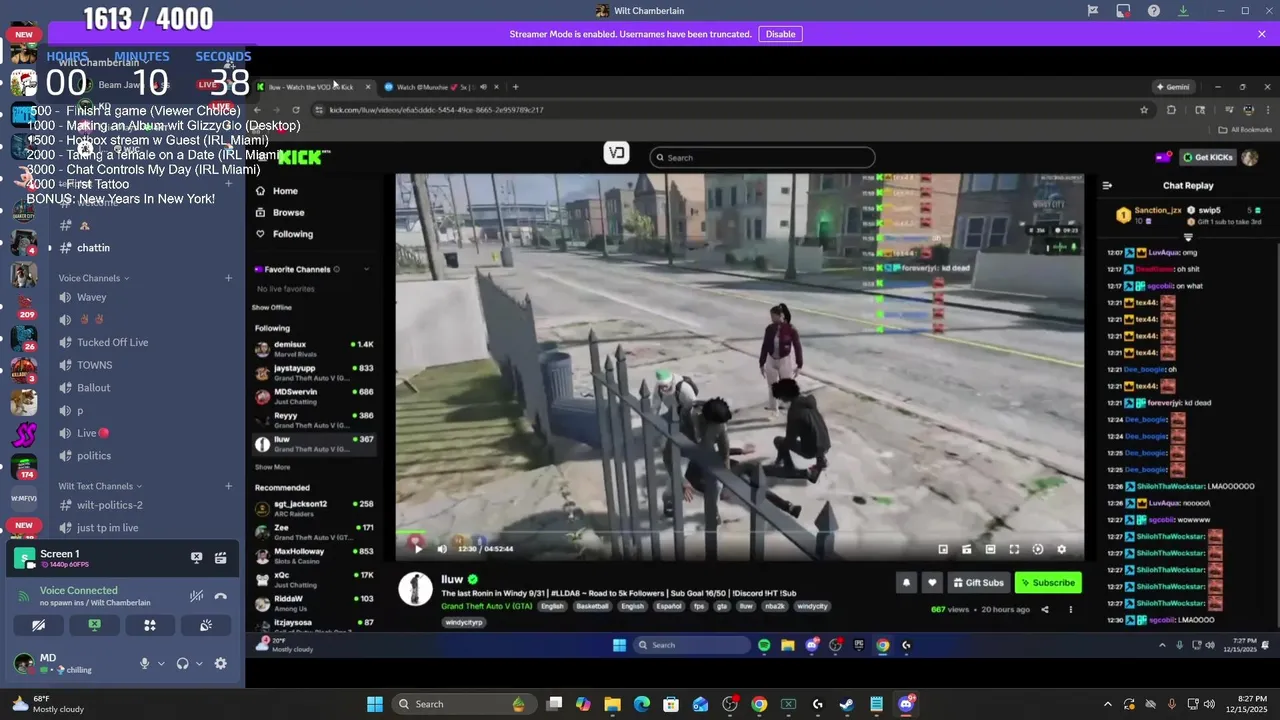Open the clips icon beside Screen 1
1280x720 pixels.
tap(220, 558)
